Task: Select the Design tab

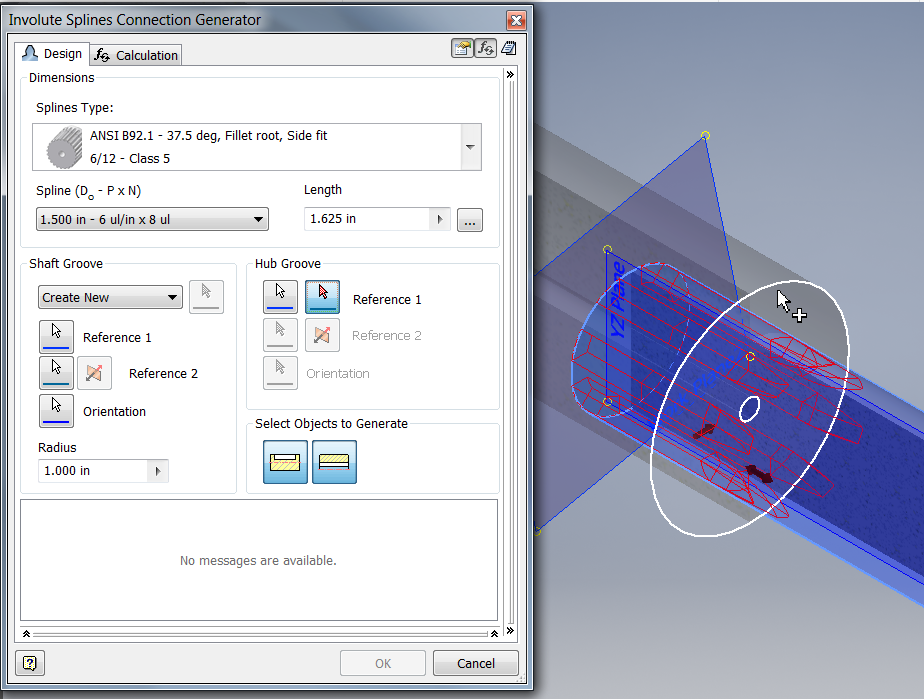Action: pyautogui.click(x=52, y=54)
